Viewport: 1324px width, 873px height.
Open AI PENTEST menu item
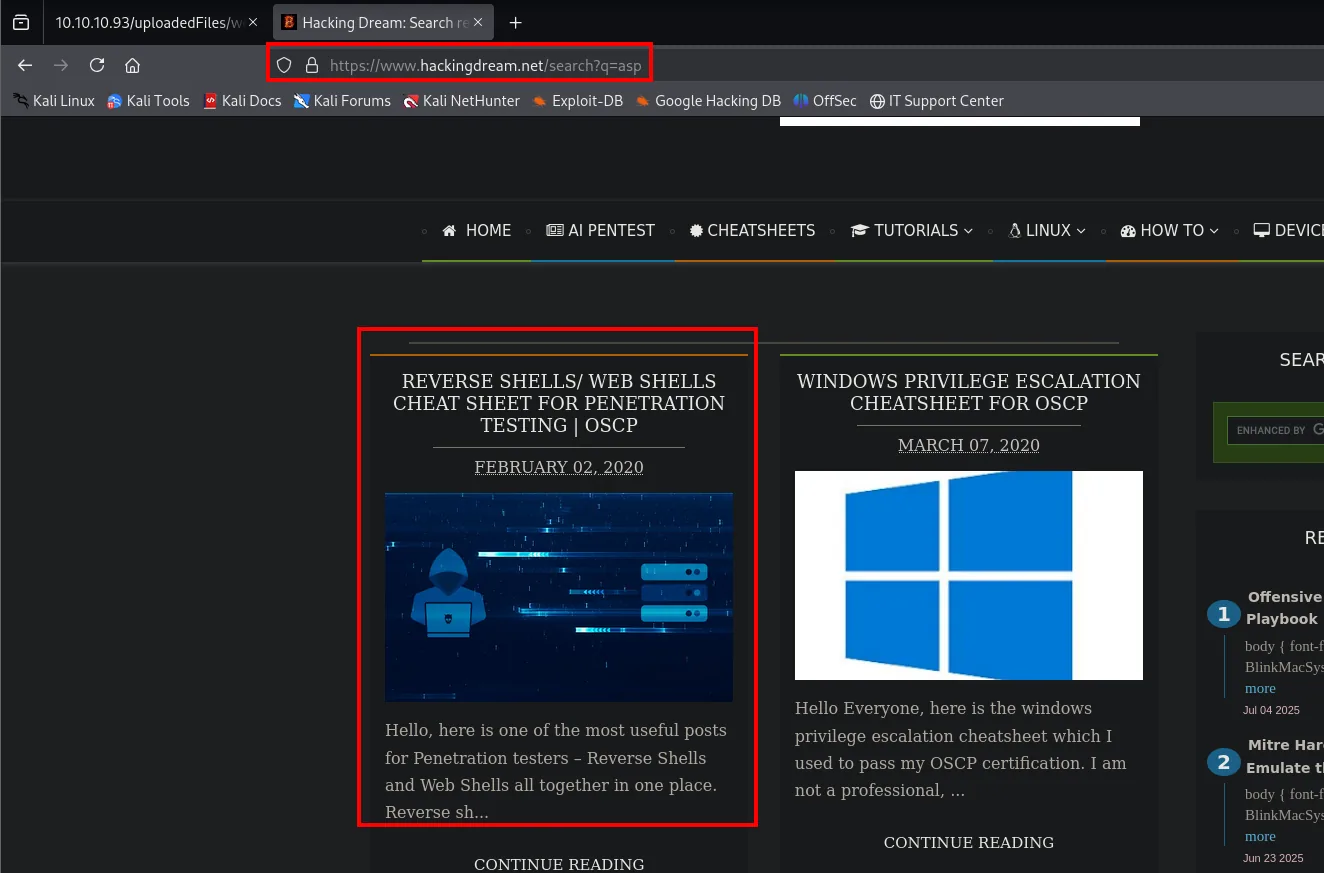[601, 230]
